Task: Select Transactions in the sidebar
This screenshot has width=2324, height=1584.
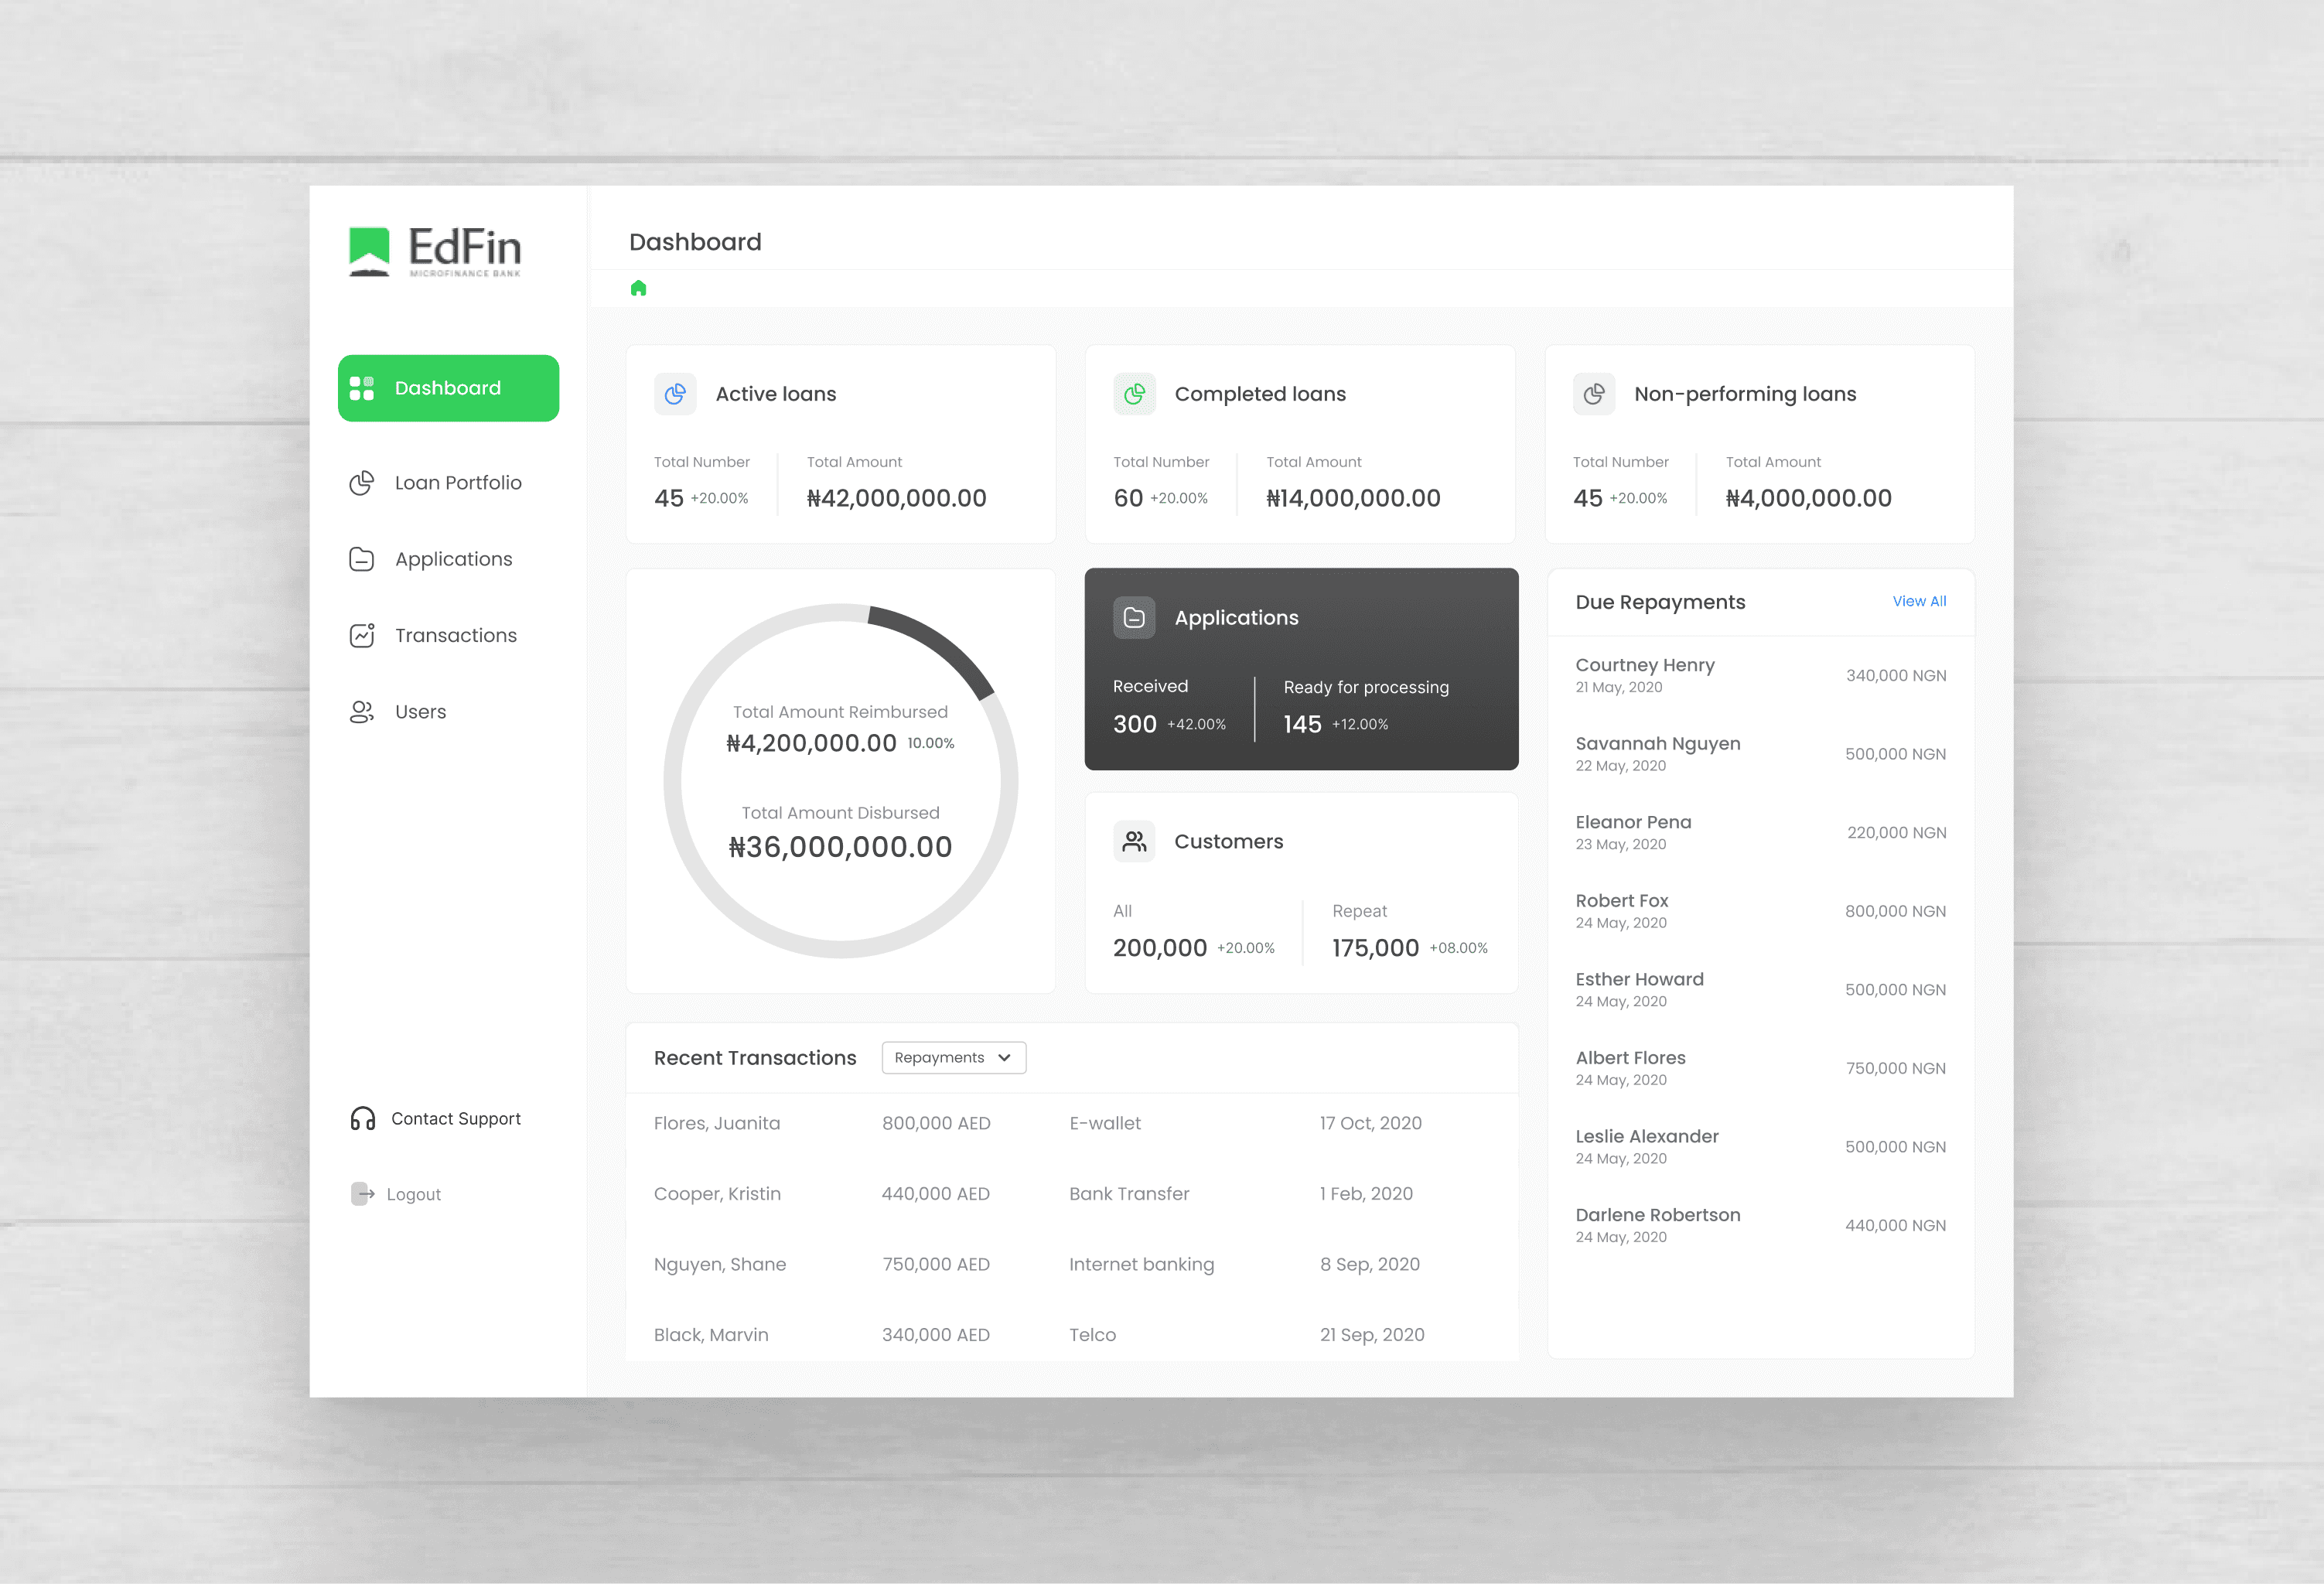Action: [455, 636]
